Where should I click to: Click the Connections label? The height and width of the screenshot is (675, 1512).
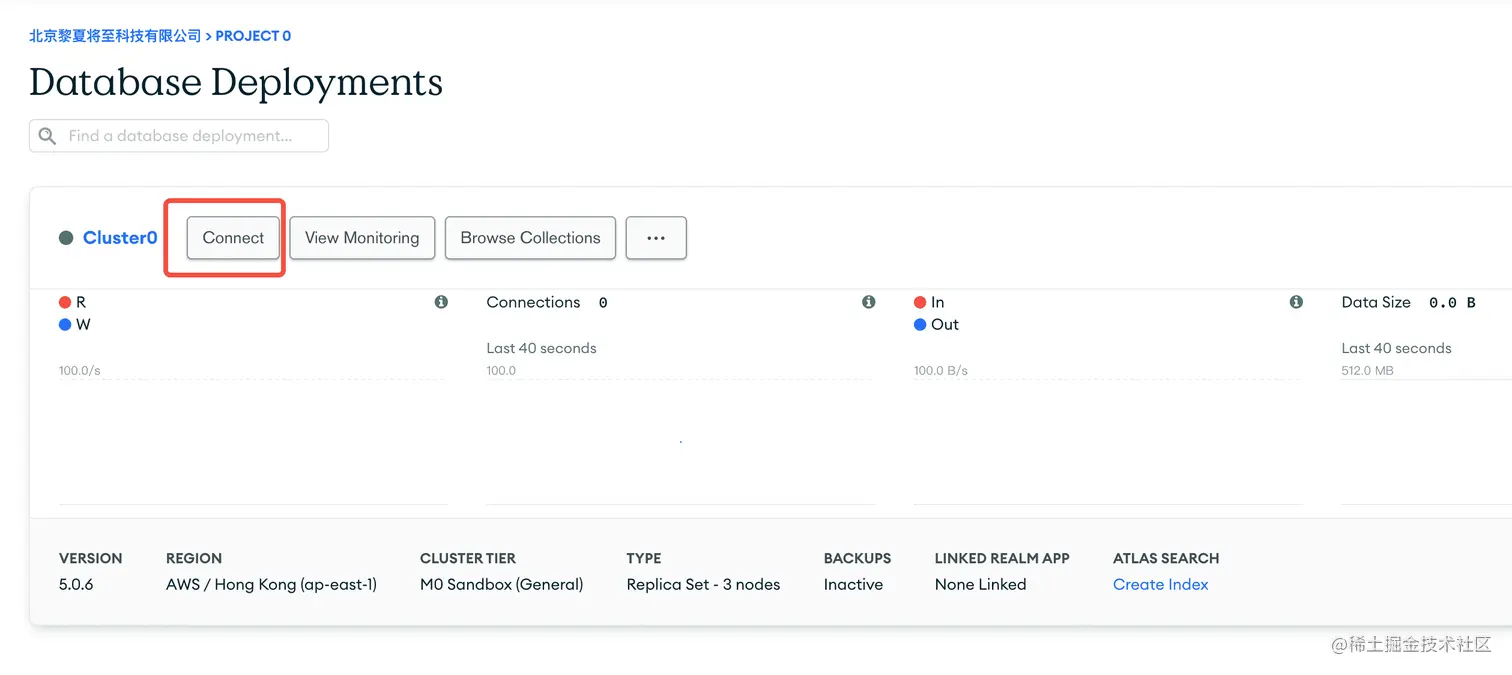(533, 302)
